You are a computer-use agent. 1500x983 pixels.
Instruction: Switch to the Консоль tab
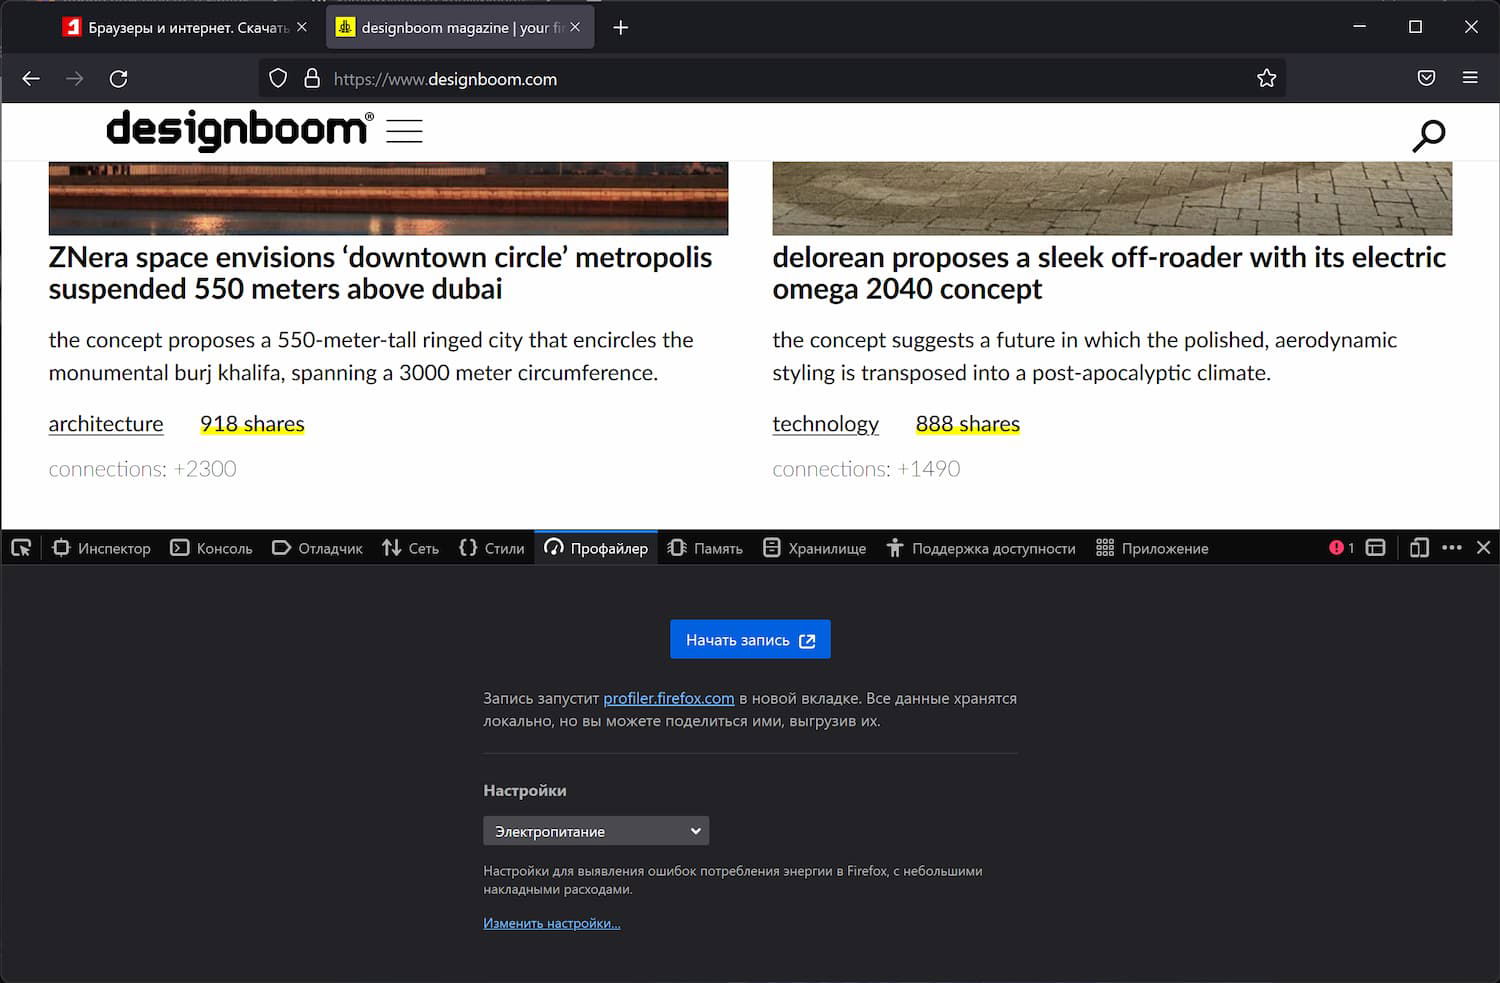[211, 548]
